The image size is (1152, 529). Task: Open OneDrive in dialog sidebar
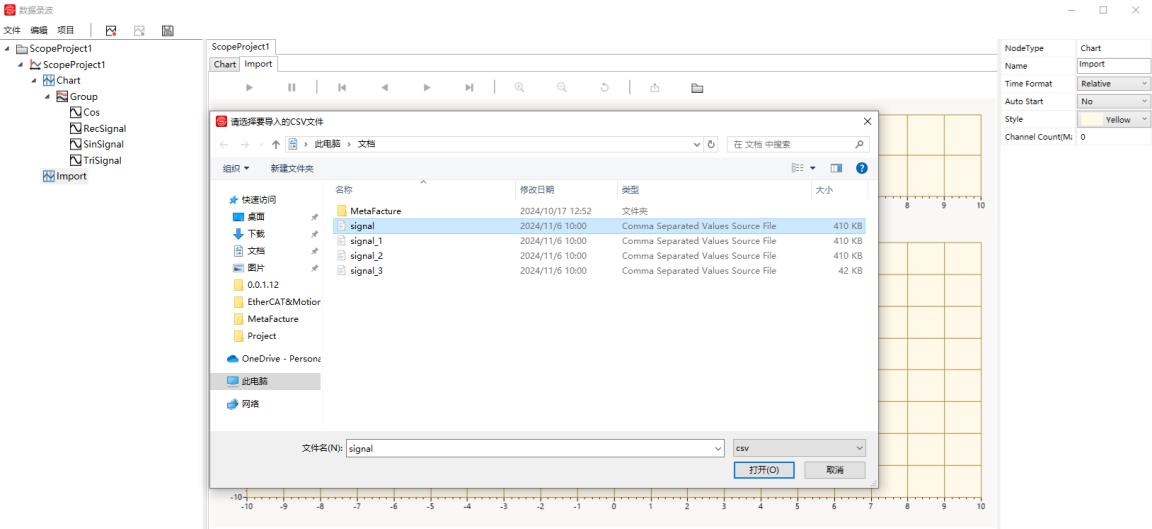(x=273, y=359)
